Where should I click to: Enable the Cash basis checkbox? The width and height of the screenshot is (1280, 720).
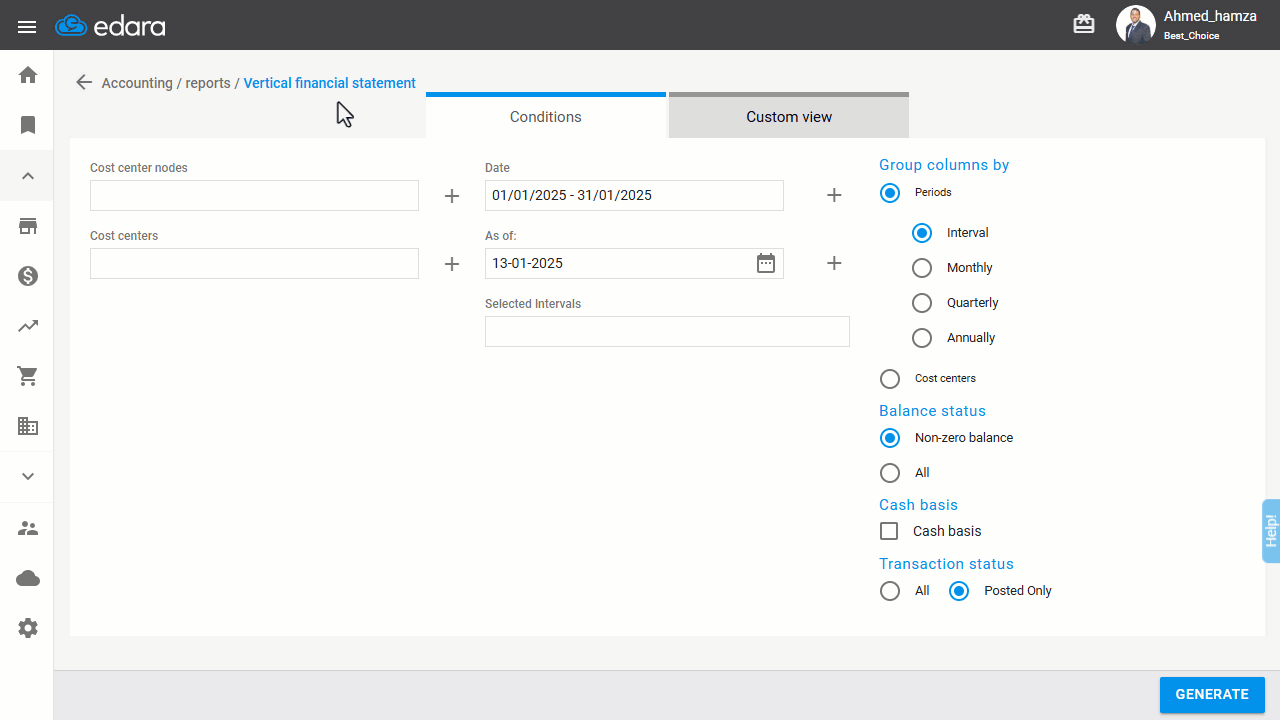(x=889, y=531)
